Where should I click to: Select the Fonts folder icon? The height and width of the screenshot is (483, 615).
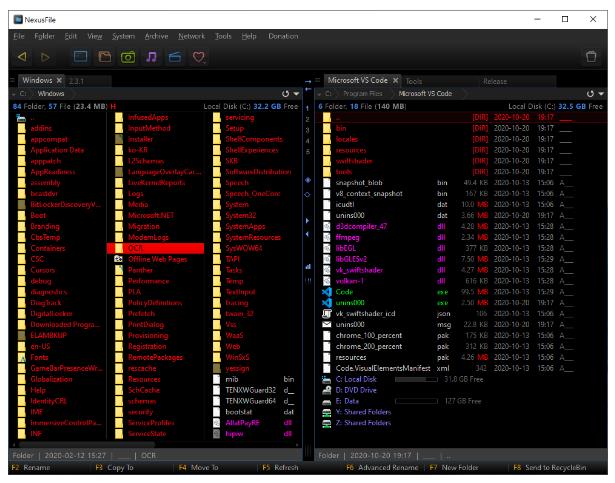pos(22,357)
